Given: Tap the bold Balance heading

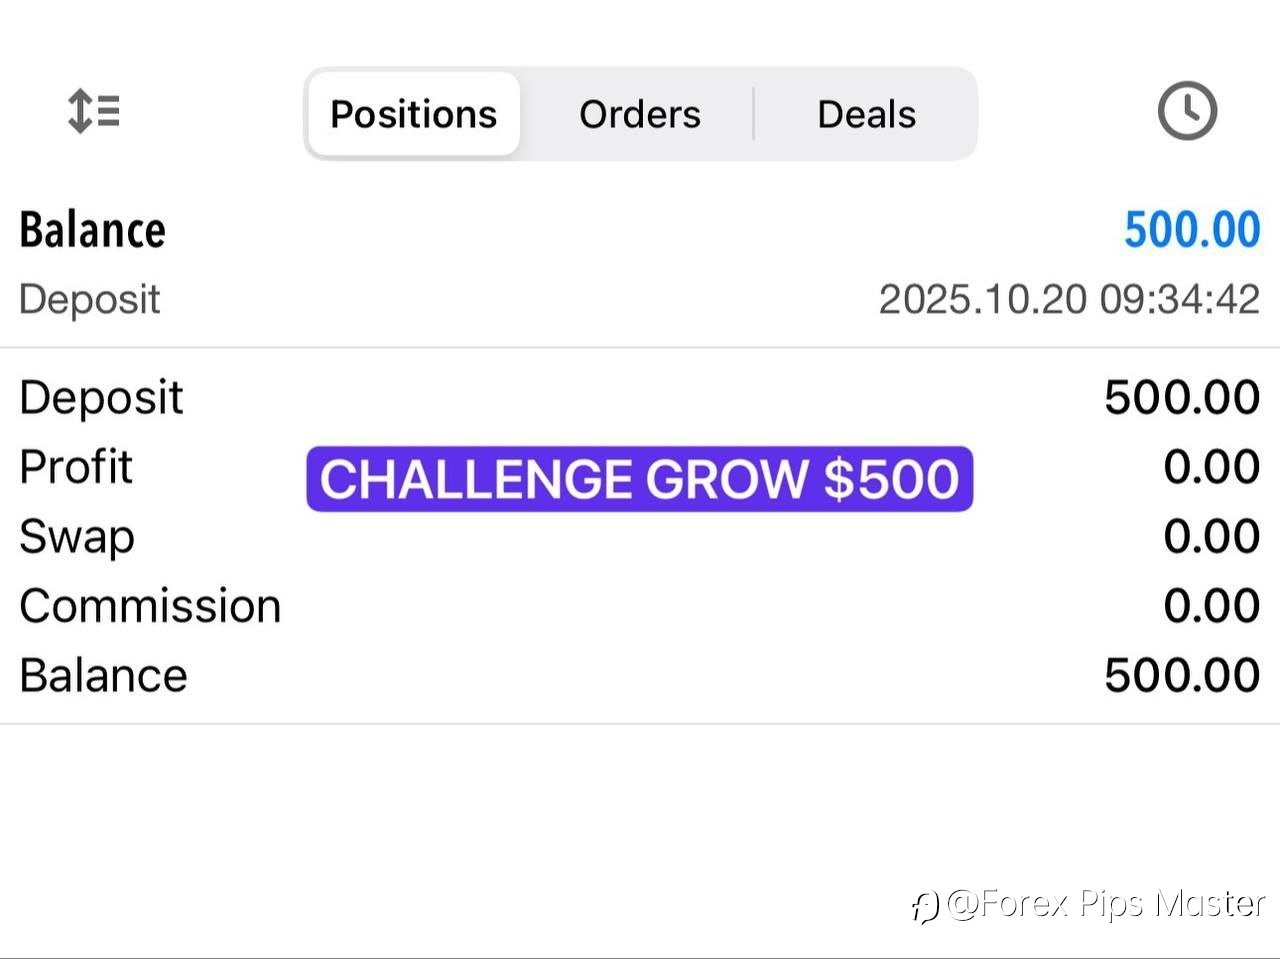Looking at the screenshot, I should tap(92, 230).
